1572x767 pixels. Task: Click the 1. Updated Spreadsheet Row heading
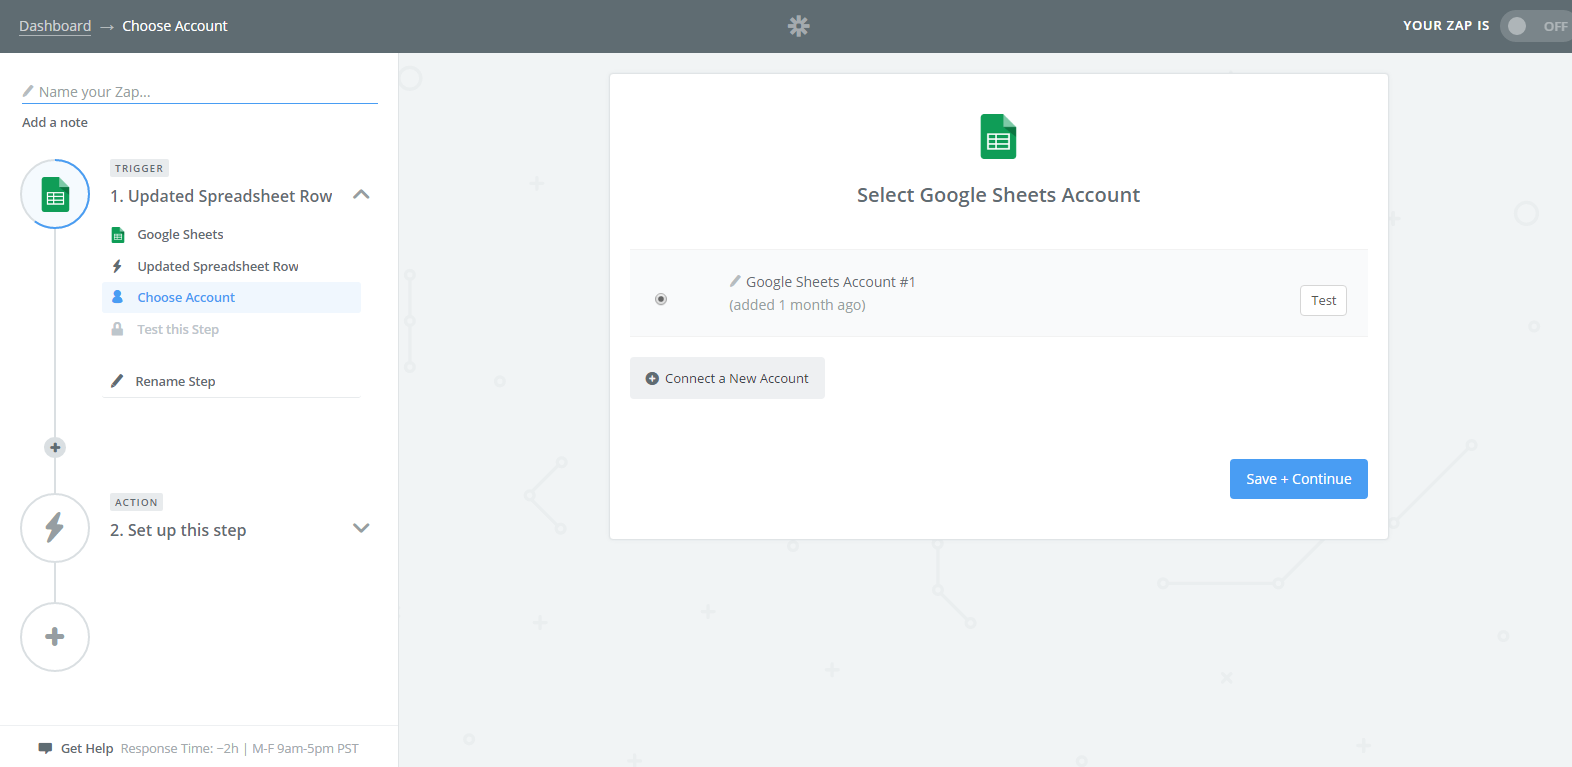(x=221, y=196)
